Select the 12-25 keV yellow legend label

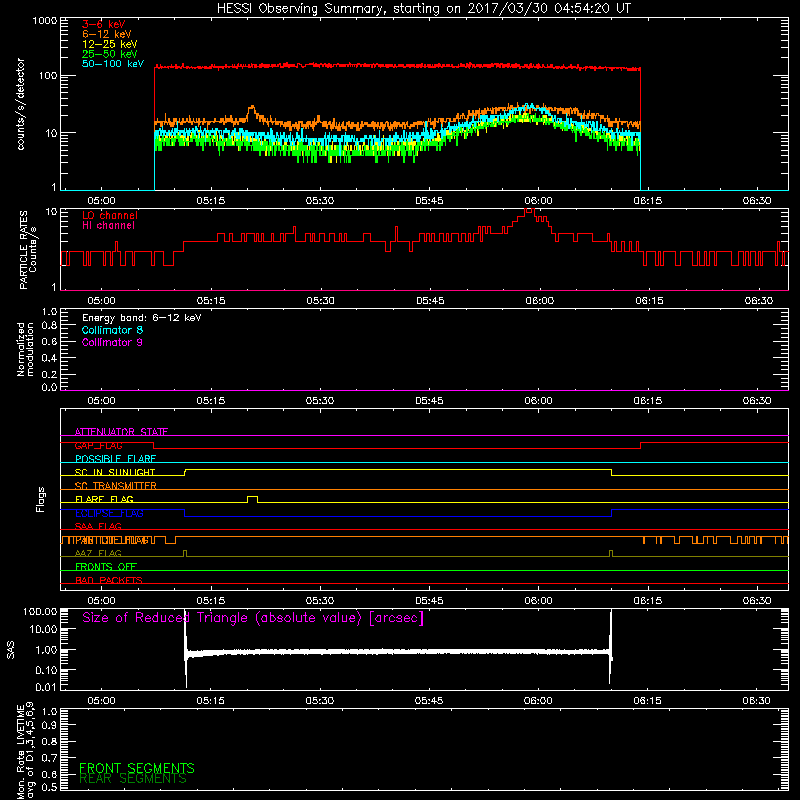click(x=110, y=44)
